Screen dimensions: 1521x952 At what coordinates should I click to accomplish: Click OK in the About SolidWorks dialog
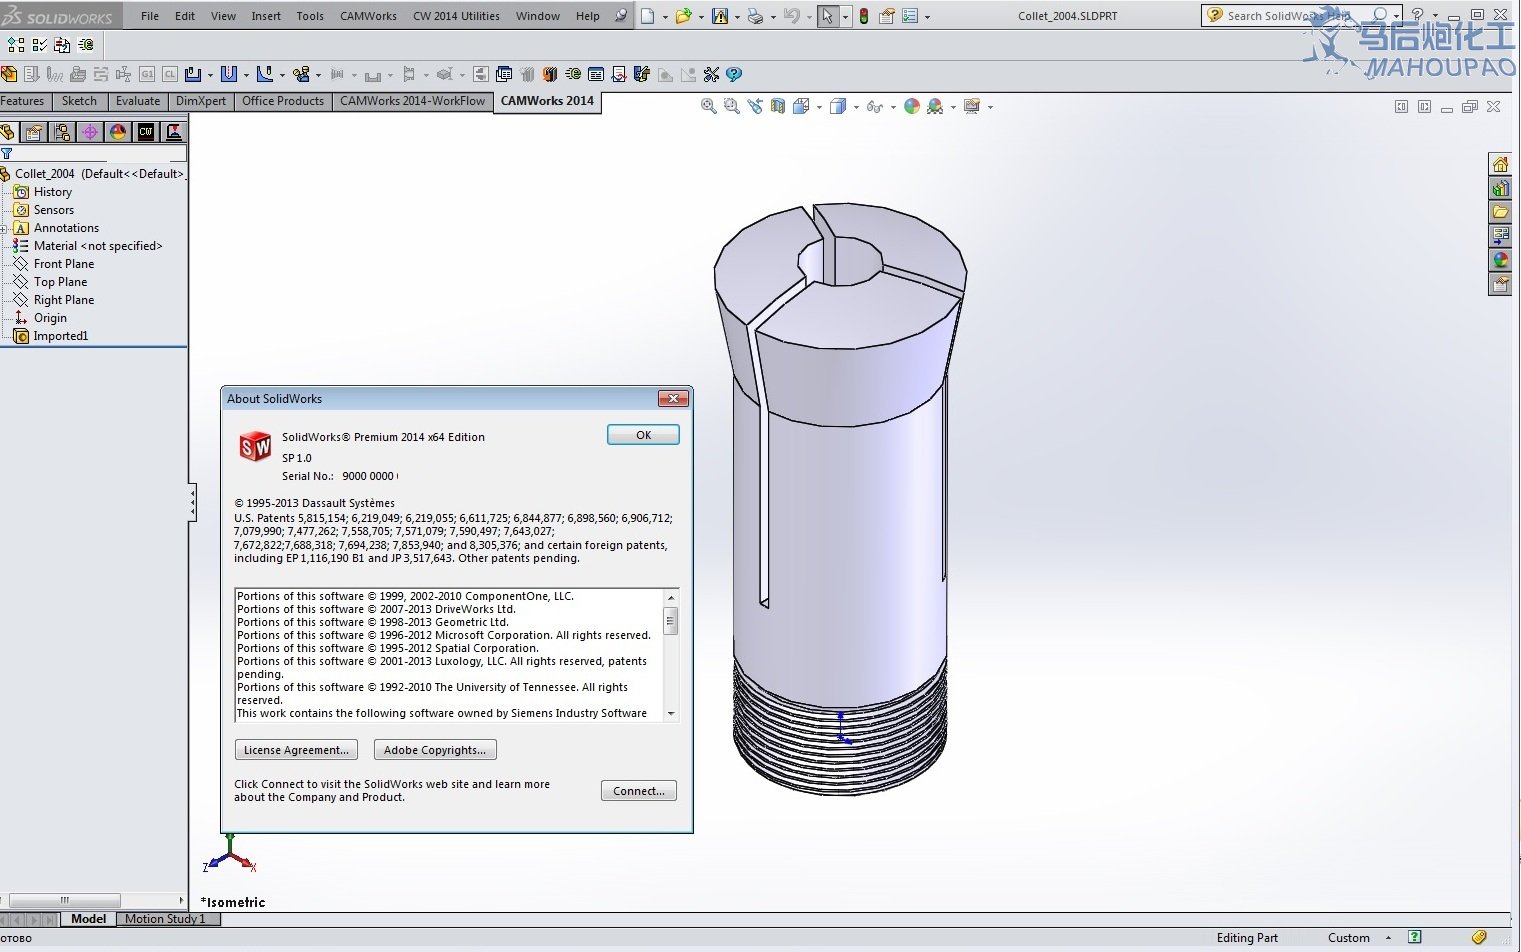click(x=643, y=435)
